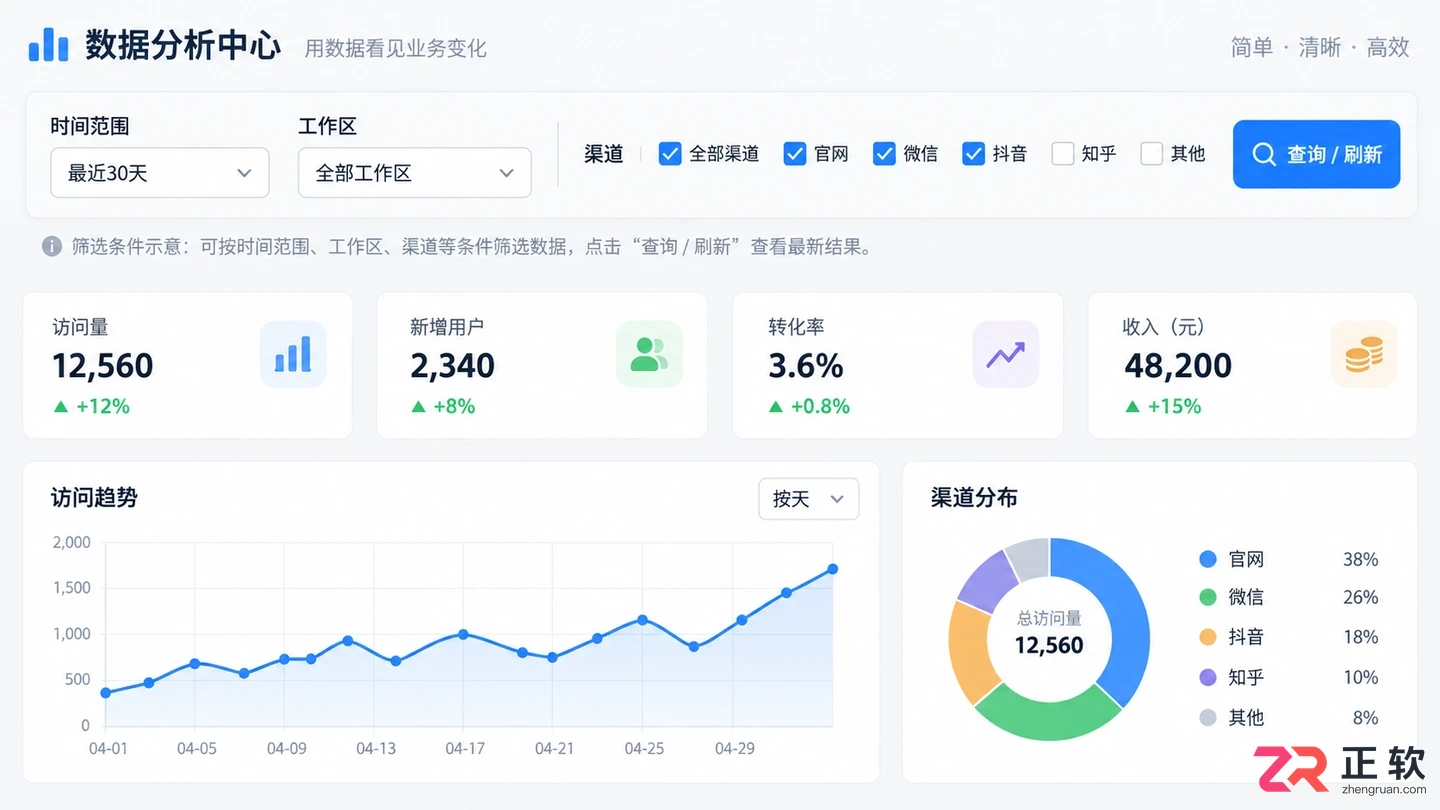This screenshot has width=1440, height=810.
Task: Click the 3.6% conversion rate value
Action: pos(806,366)
